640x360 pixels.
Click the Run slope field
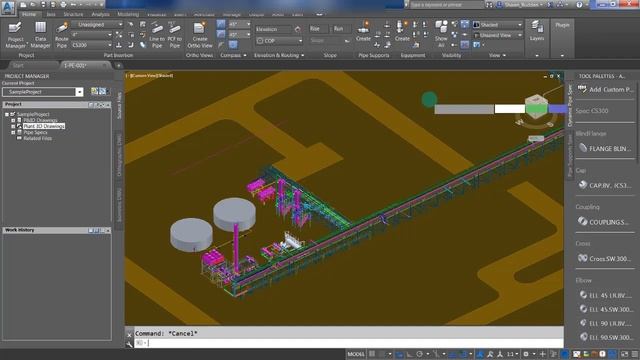(x=341, y=29)
